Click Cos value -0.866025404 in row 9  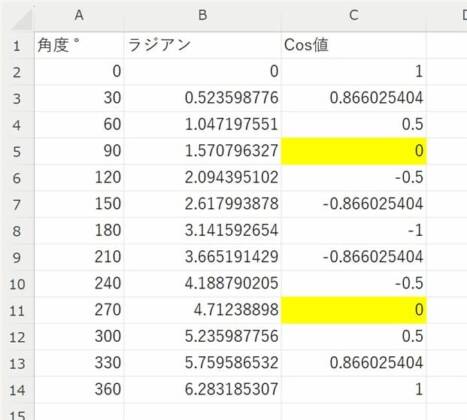coord(354,257)
